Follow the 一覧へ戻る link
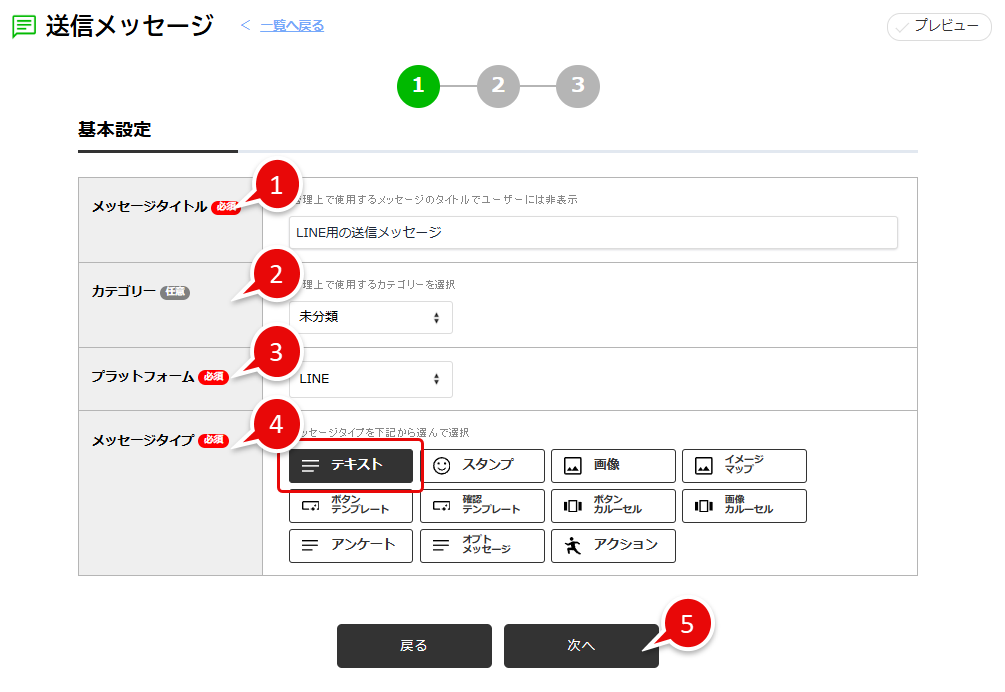The height and width of the screenshot is (692, 1005). click(291, 26)
